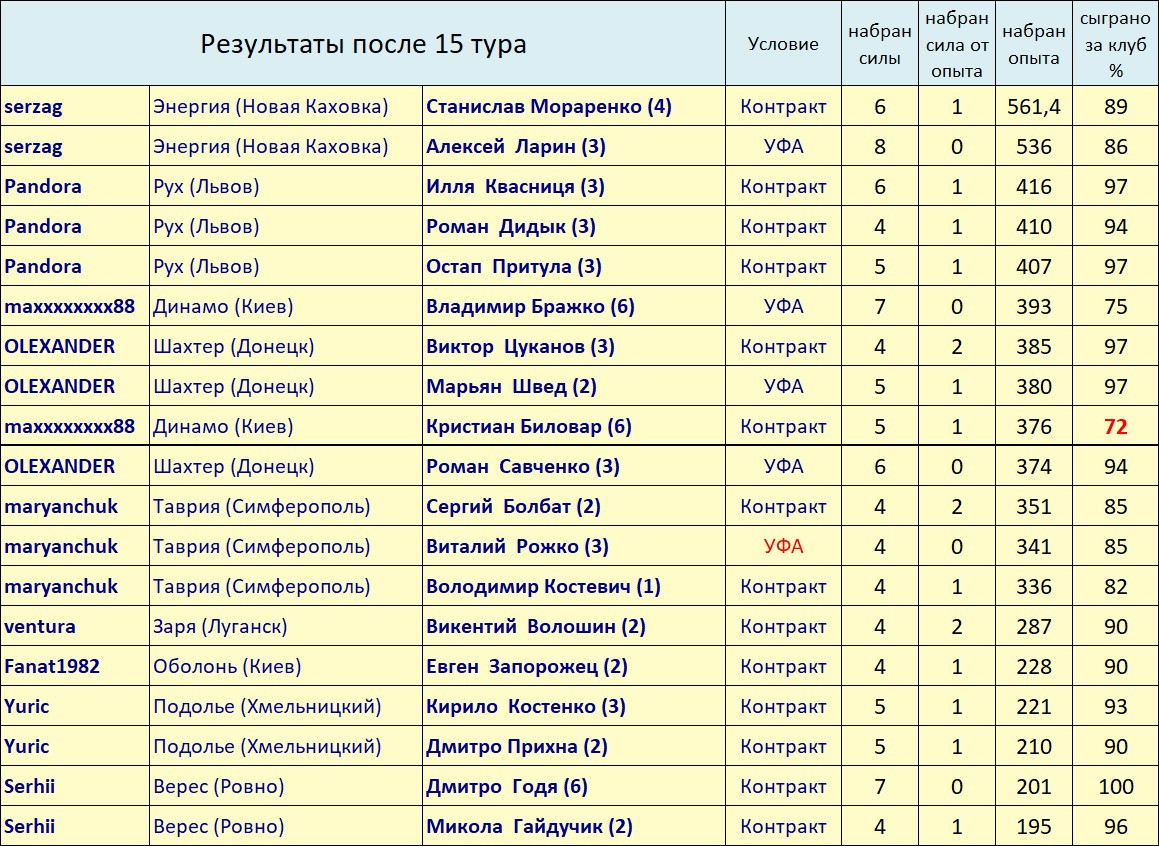Click player 'Владимир Бражко (6)'
Viewport: 1159px width, 846px height.
pyautogui.click(x=530, y=306)
